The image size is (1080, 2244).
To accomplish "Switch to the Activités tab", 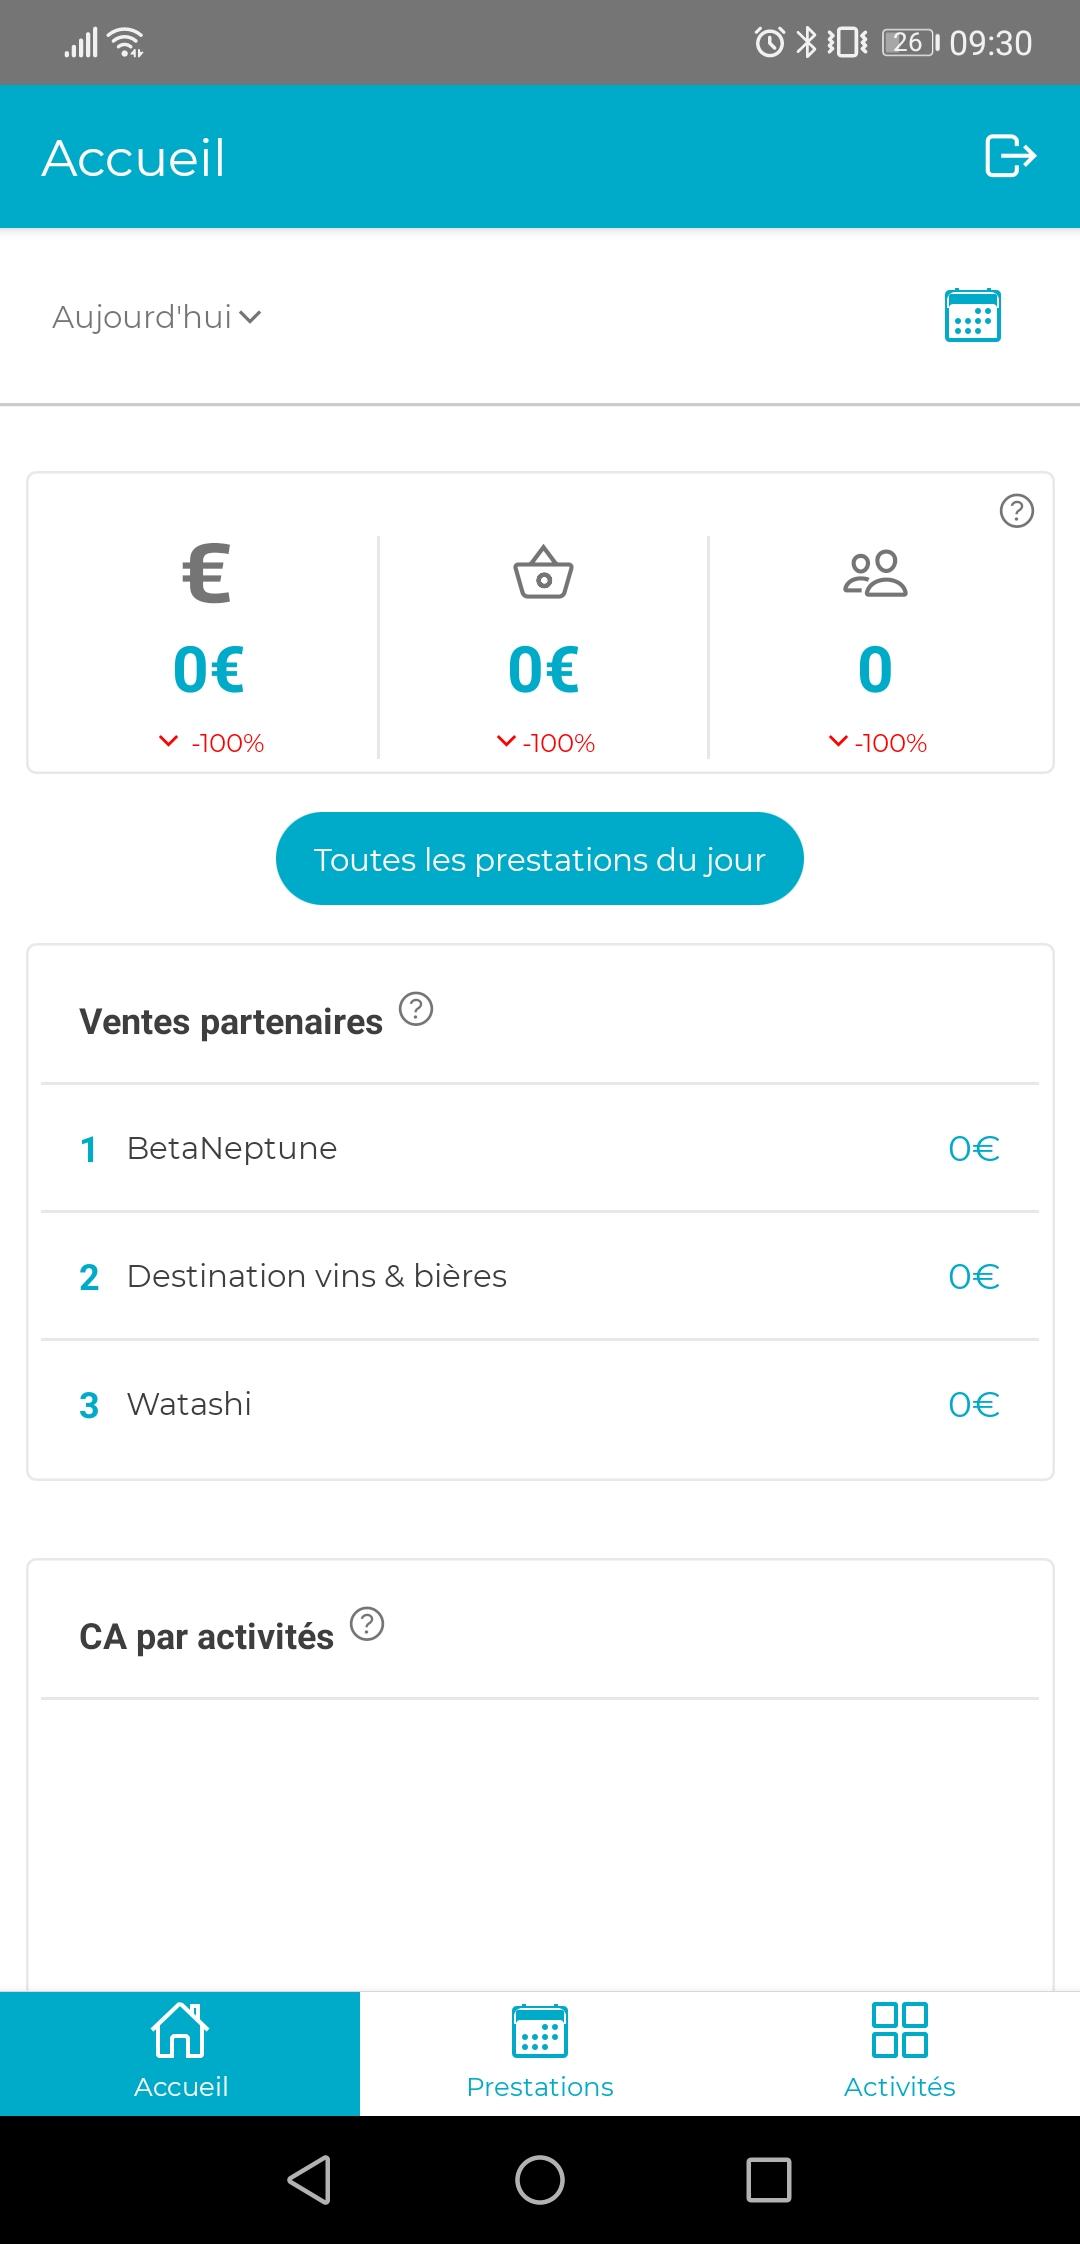I will pyautogui.click(x=899, y=2052).
